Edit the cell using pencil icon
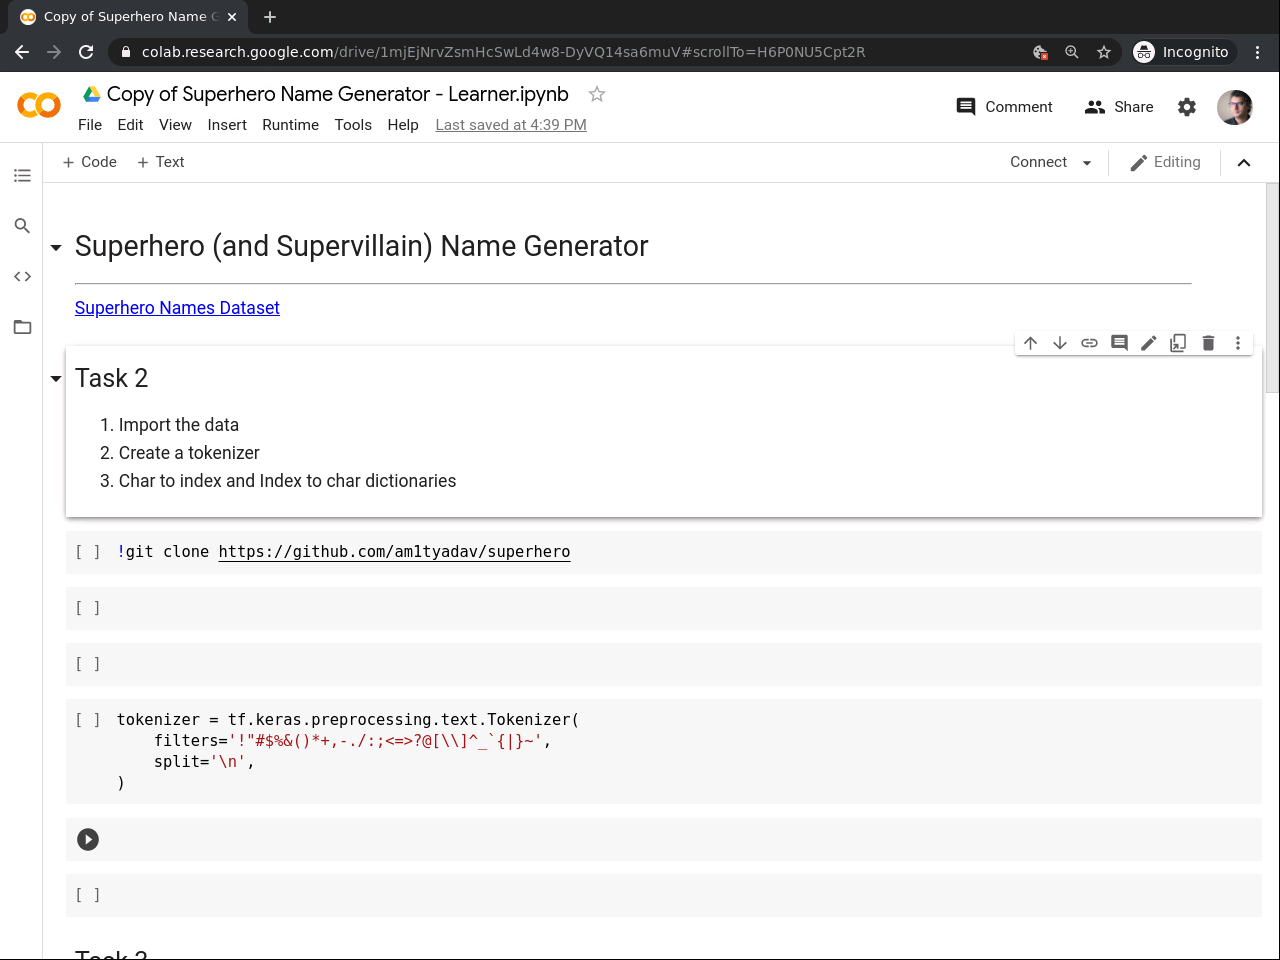 pyautogui.click(x=1148, y=343)
